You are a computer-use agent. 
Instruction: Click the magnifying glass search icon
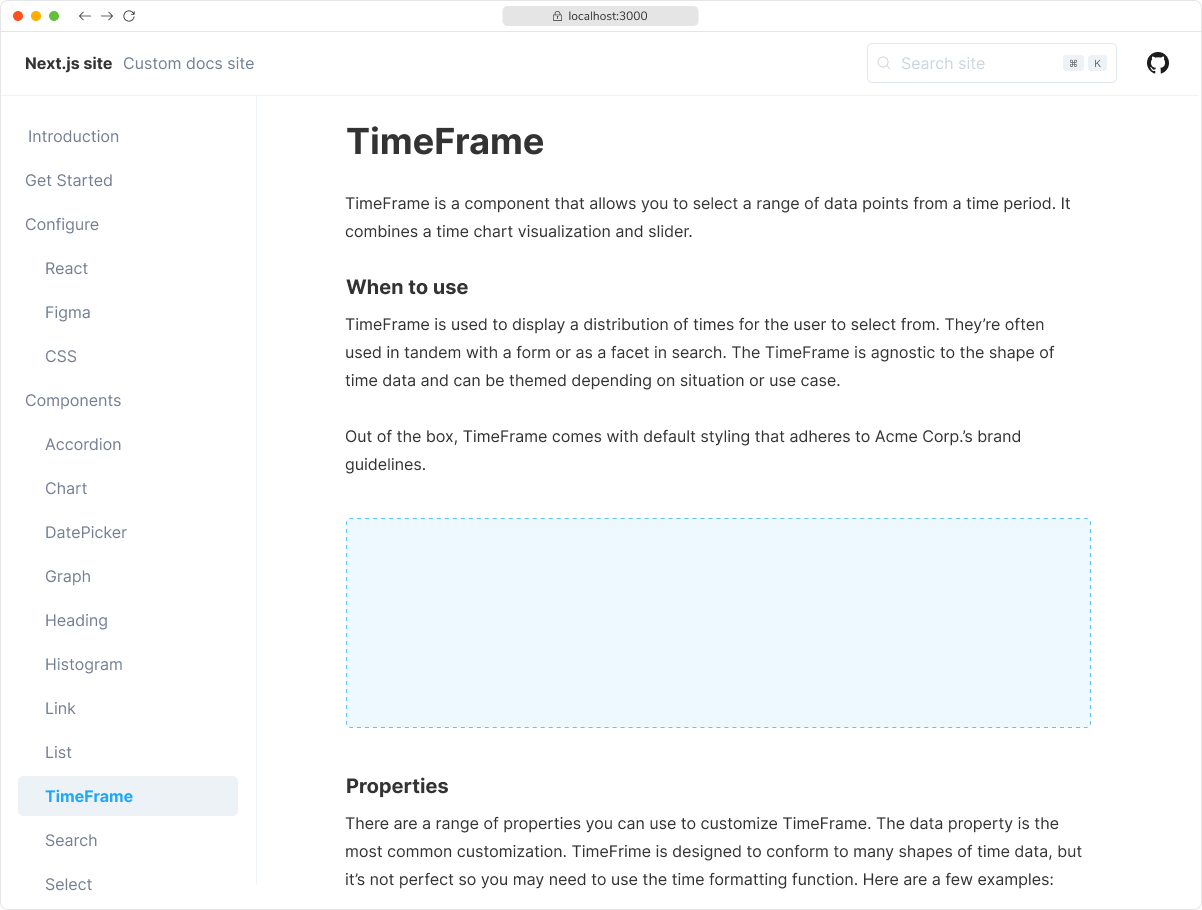click(884, 63)
